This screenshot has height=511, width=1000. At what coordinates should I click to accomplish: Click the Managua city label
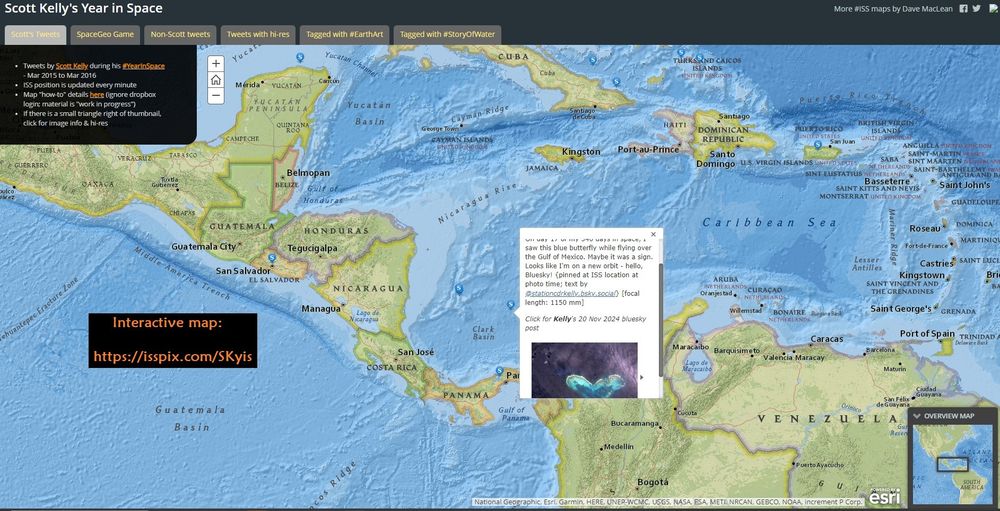pyautogui.click(x=321, y=309)
